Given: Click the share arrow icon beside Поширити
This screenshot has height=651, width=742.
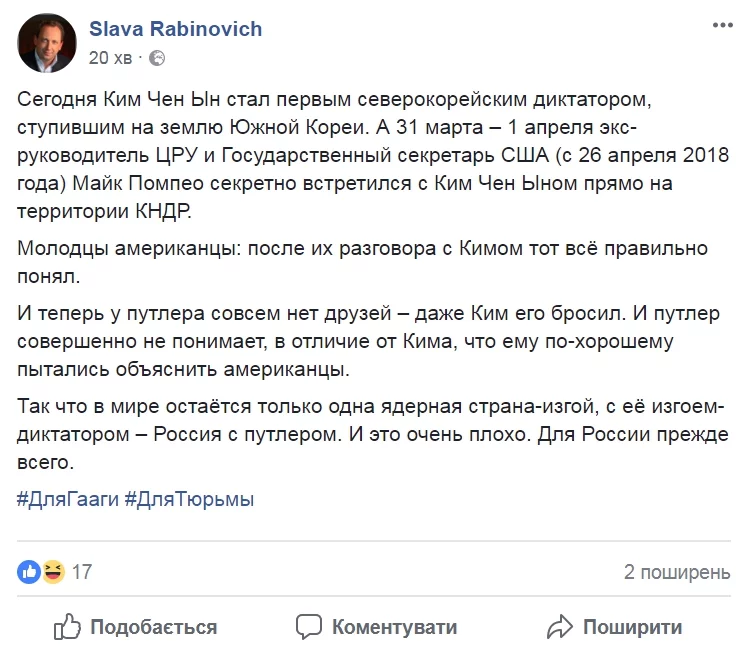Looking at the screenshot, I should (559, 628).
